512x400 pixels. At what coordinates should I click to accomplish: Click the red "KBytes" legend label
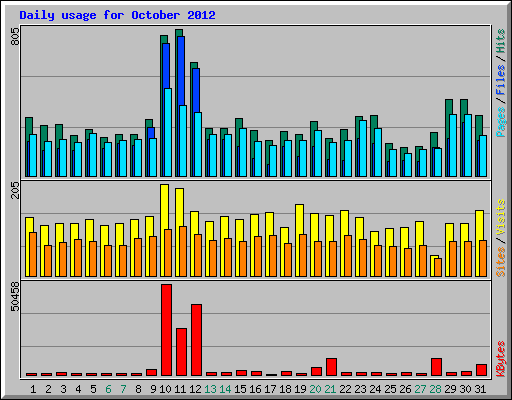coord(501,359)
